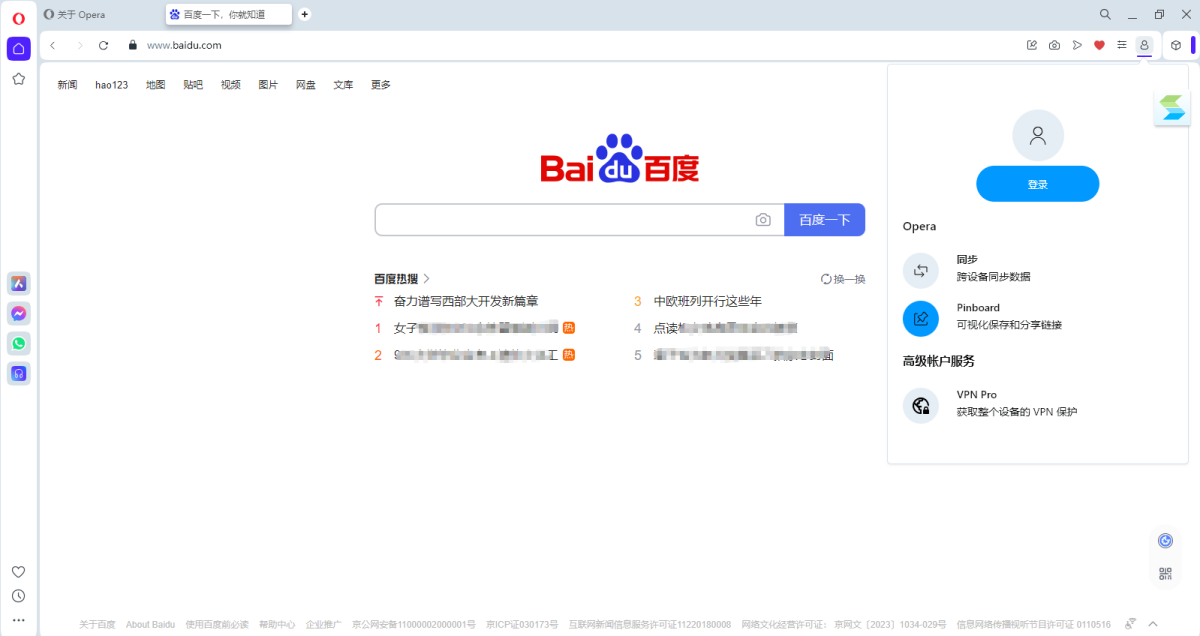Open the 更多 dropdown in Baidu navigation
The width and height of the screenshot is (1200, 636).
pos(379,85)
